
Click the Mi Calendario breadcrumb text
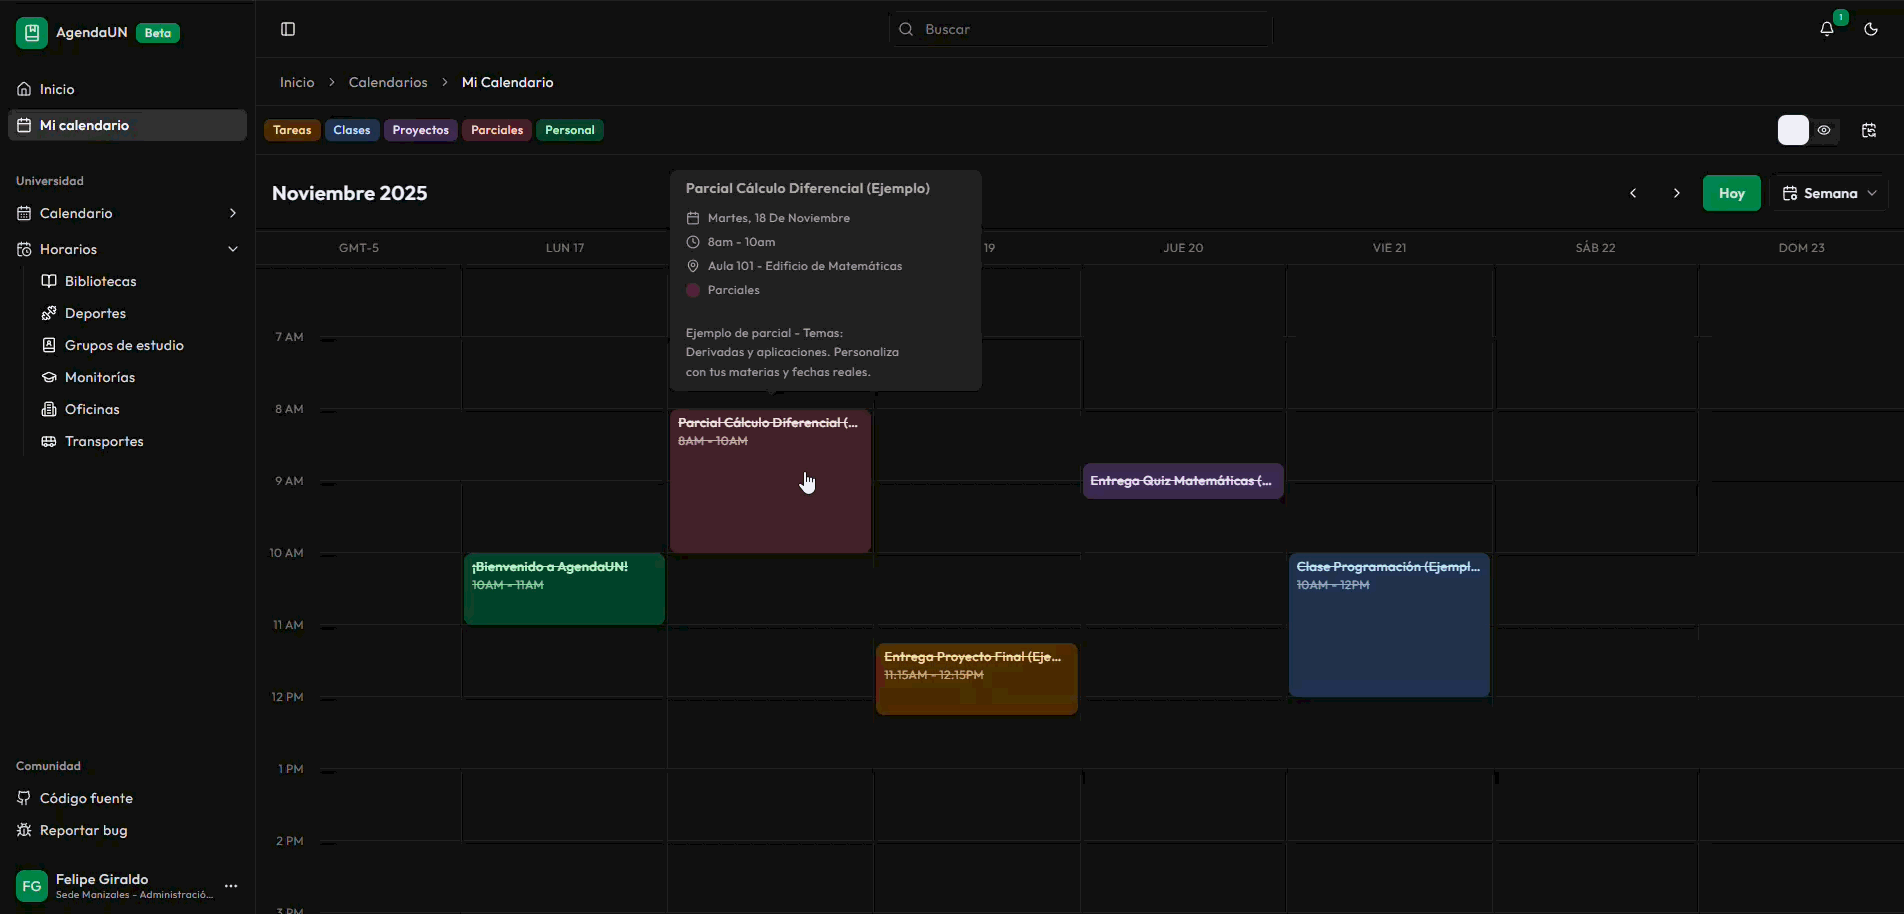point(507,82)
